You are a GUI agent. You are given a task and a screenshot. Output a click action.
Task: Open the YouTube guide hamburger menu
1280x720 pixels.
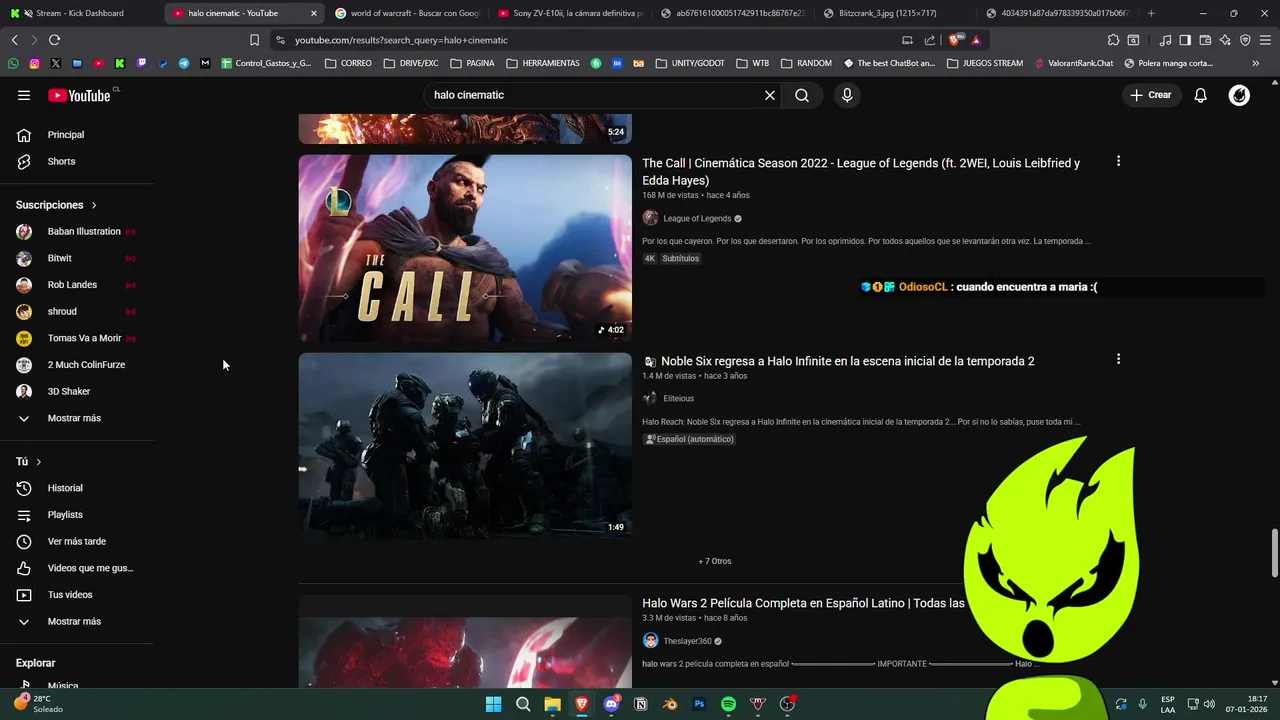click(24, 95)
